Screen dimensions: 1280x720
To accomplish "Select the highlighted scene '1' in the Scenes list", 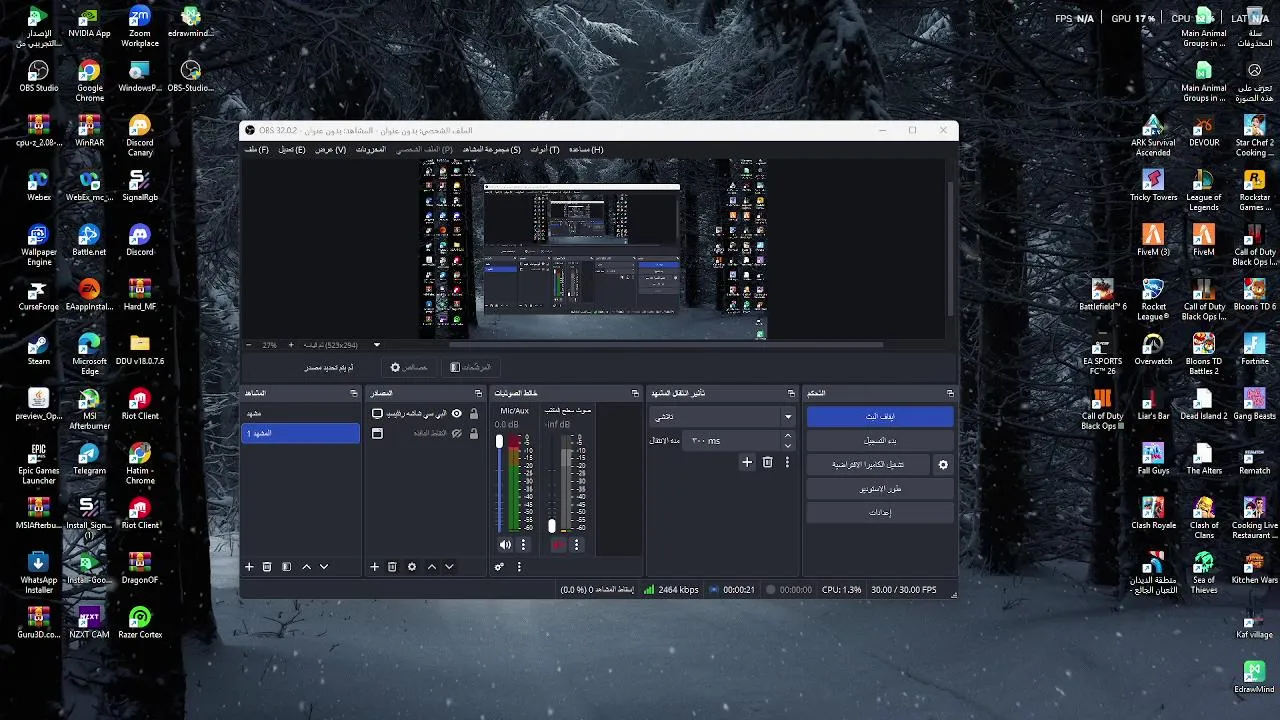I will pos(300,433).
